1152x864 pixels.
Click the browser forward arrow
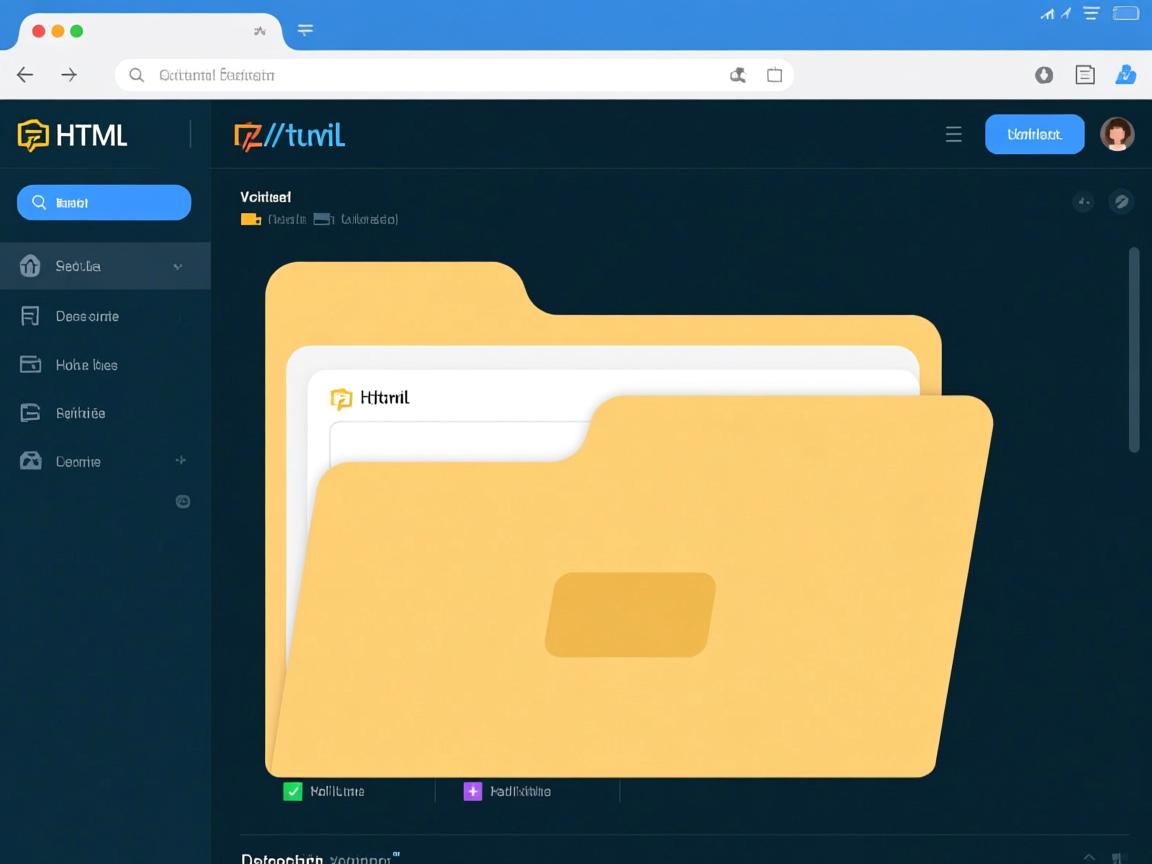[69, 75]
